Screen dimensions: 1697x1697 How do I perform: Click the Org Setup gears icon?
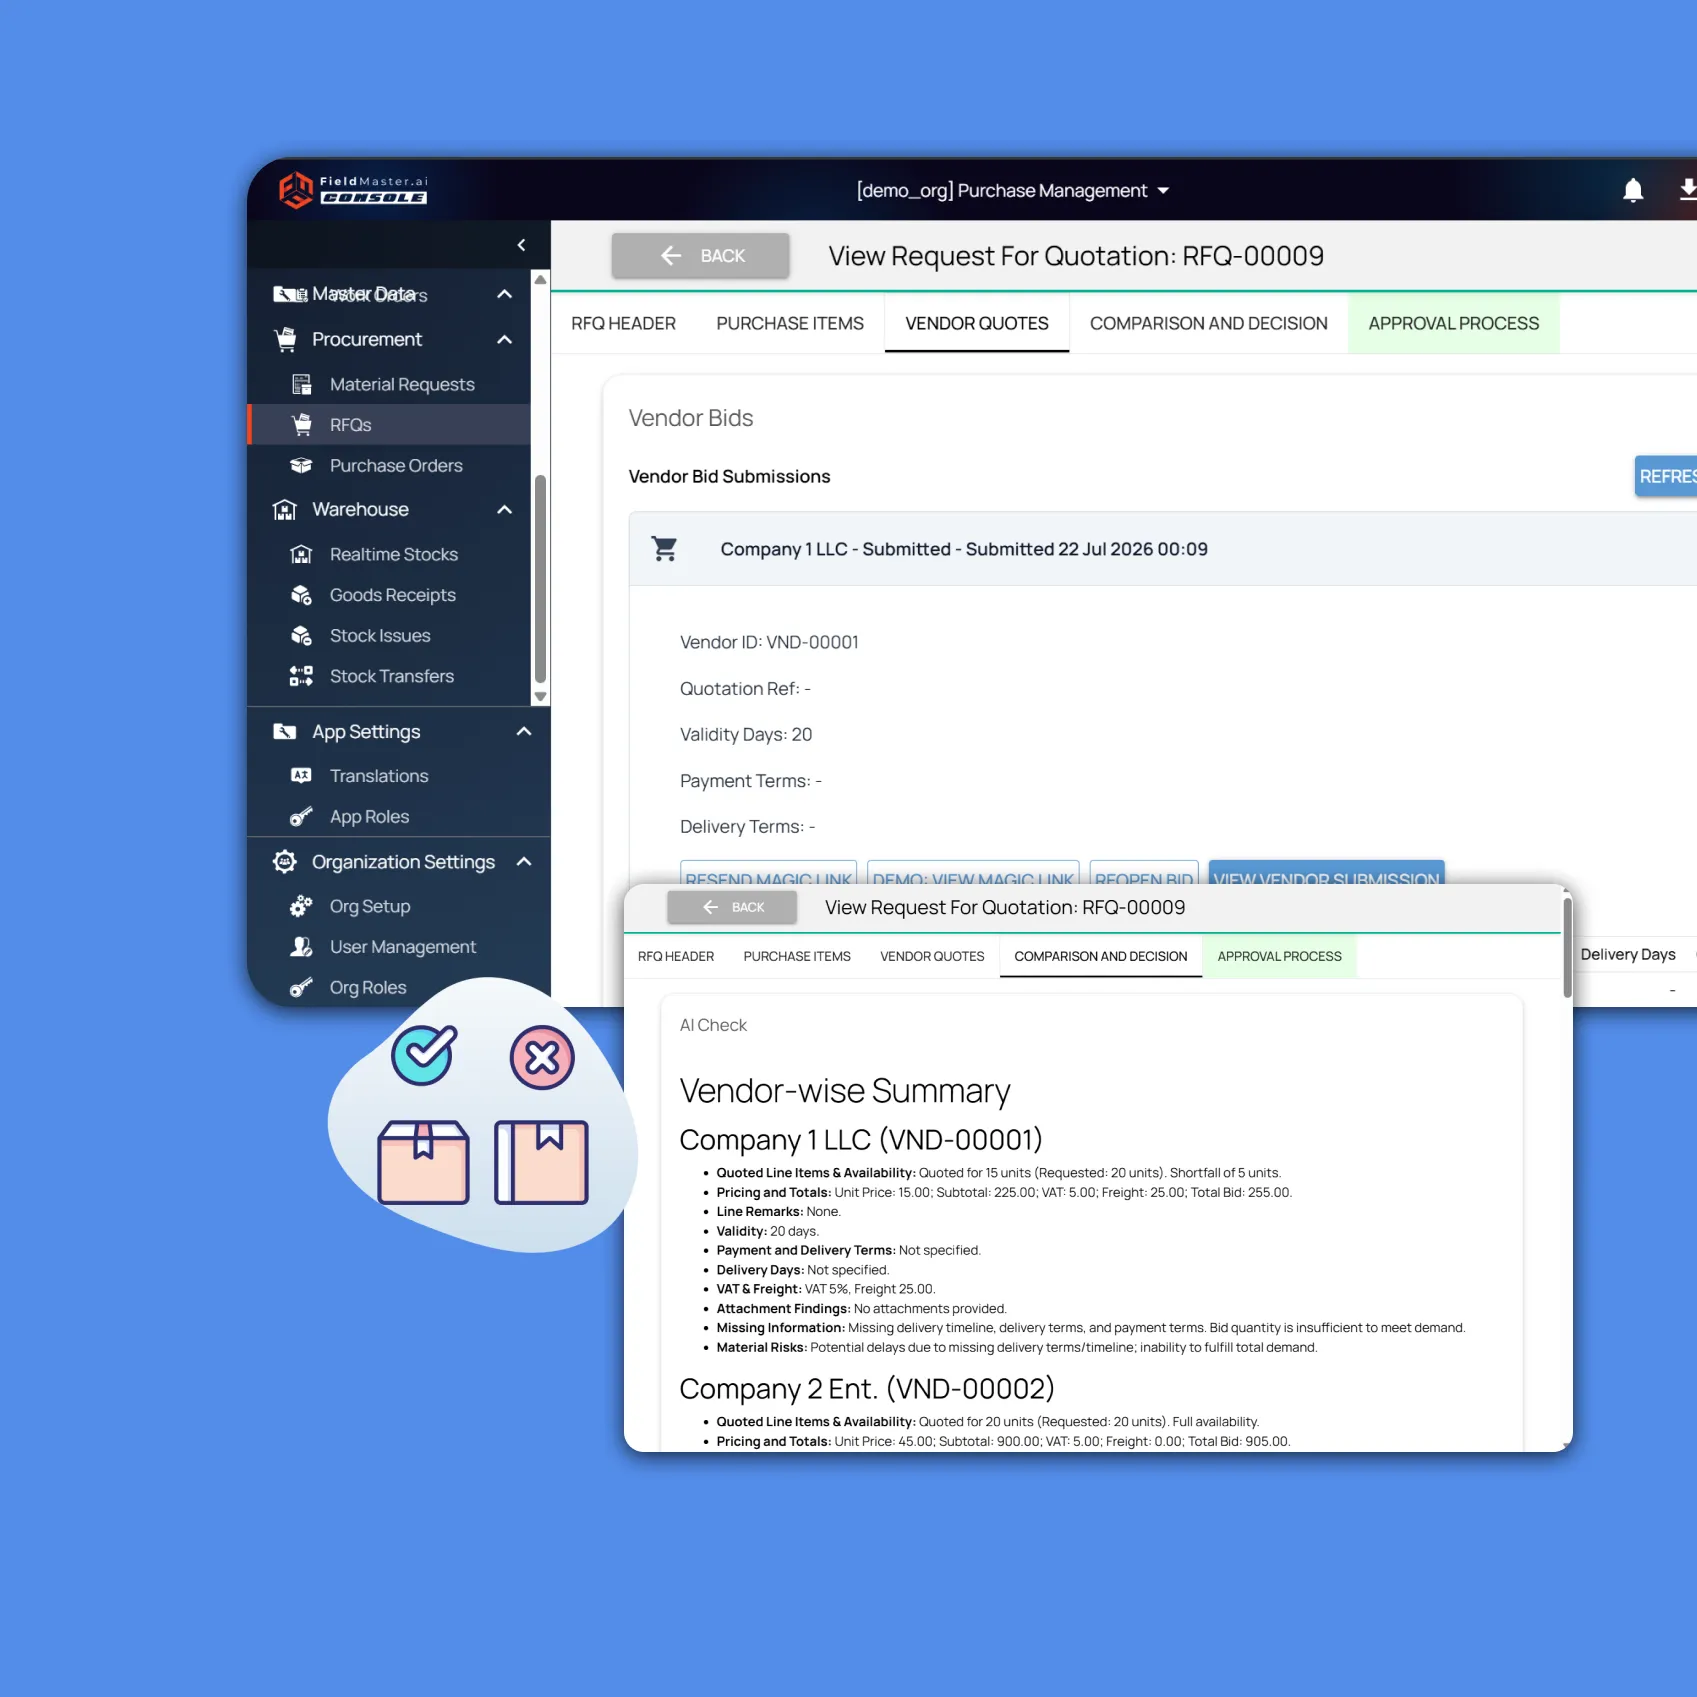pos(301,906)
